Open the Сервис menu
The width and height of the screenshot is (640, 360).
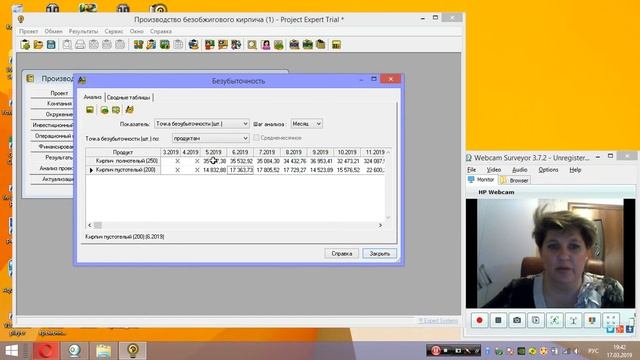113,31
